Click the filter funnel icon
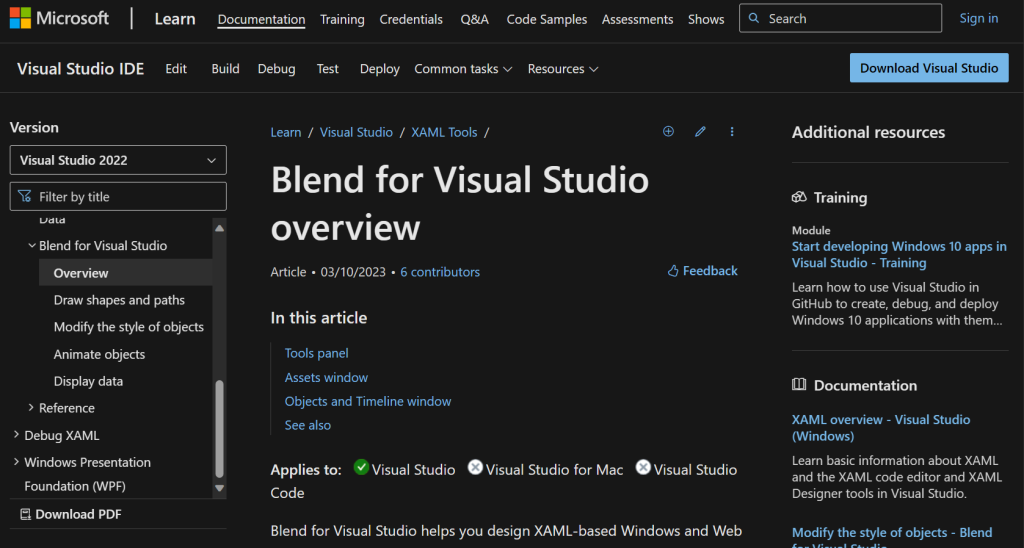Screen dimensions: 1024x548 25,197
